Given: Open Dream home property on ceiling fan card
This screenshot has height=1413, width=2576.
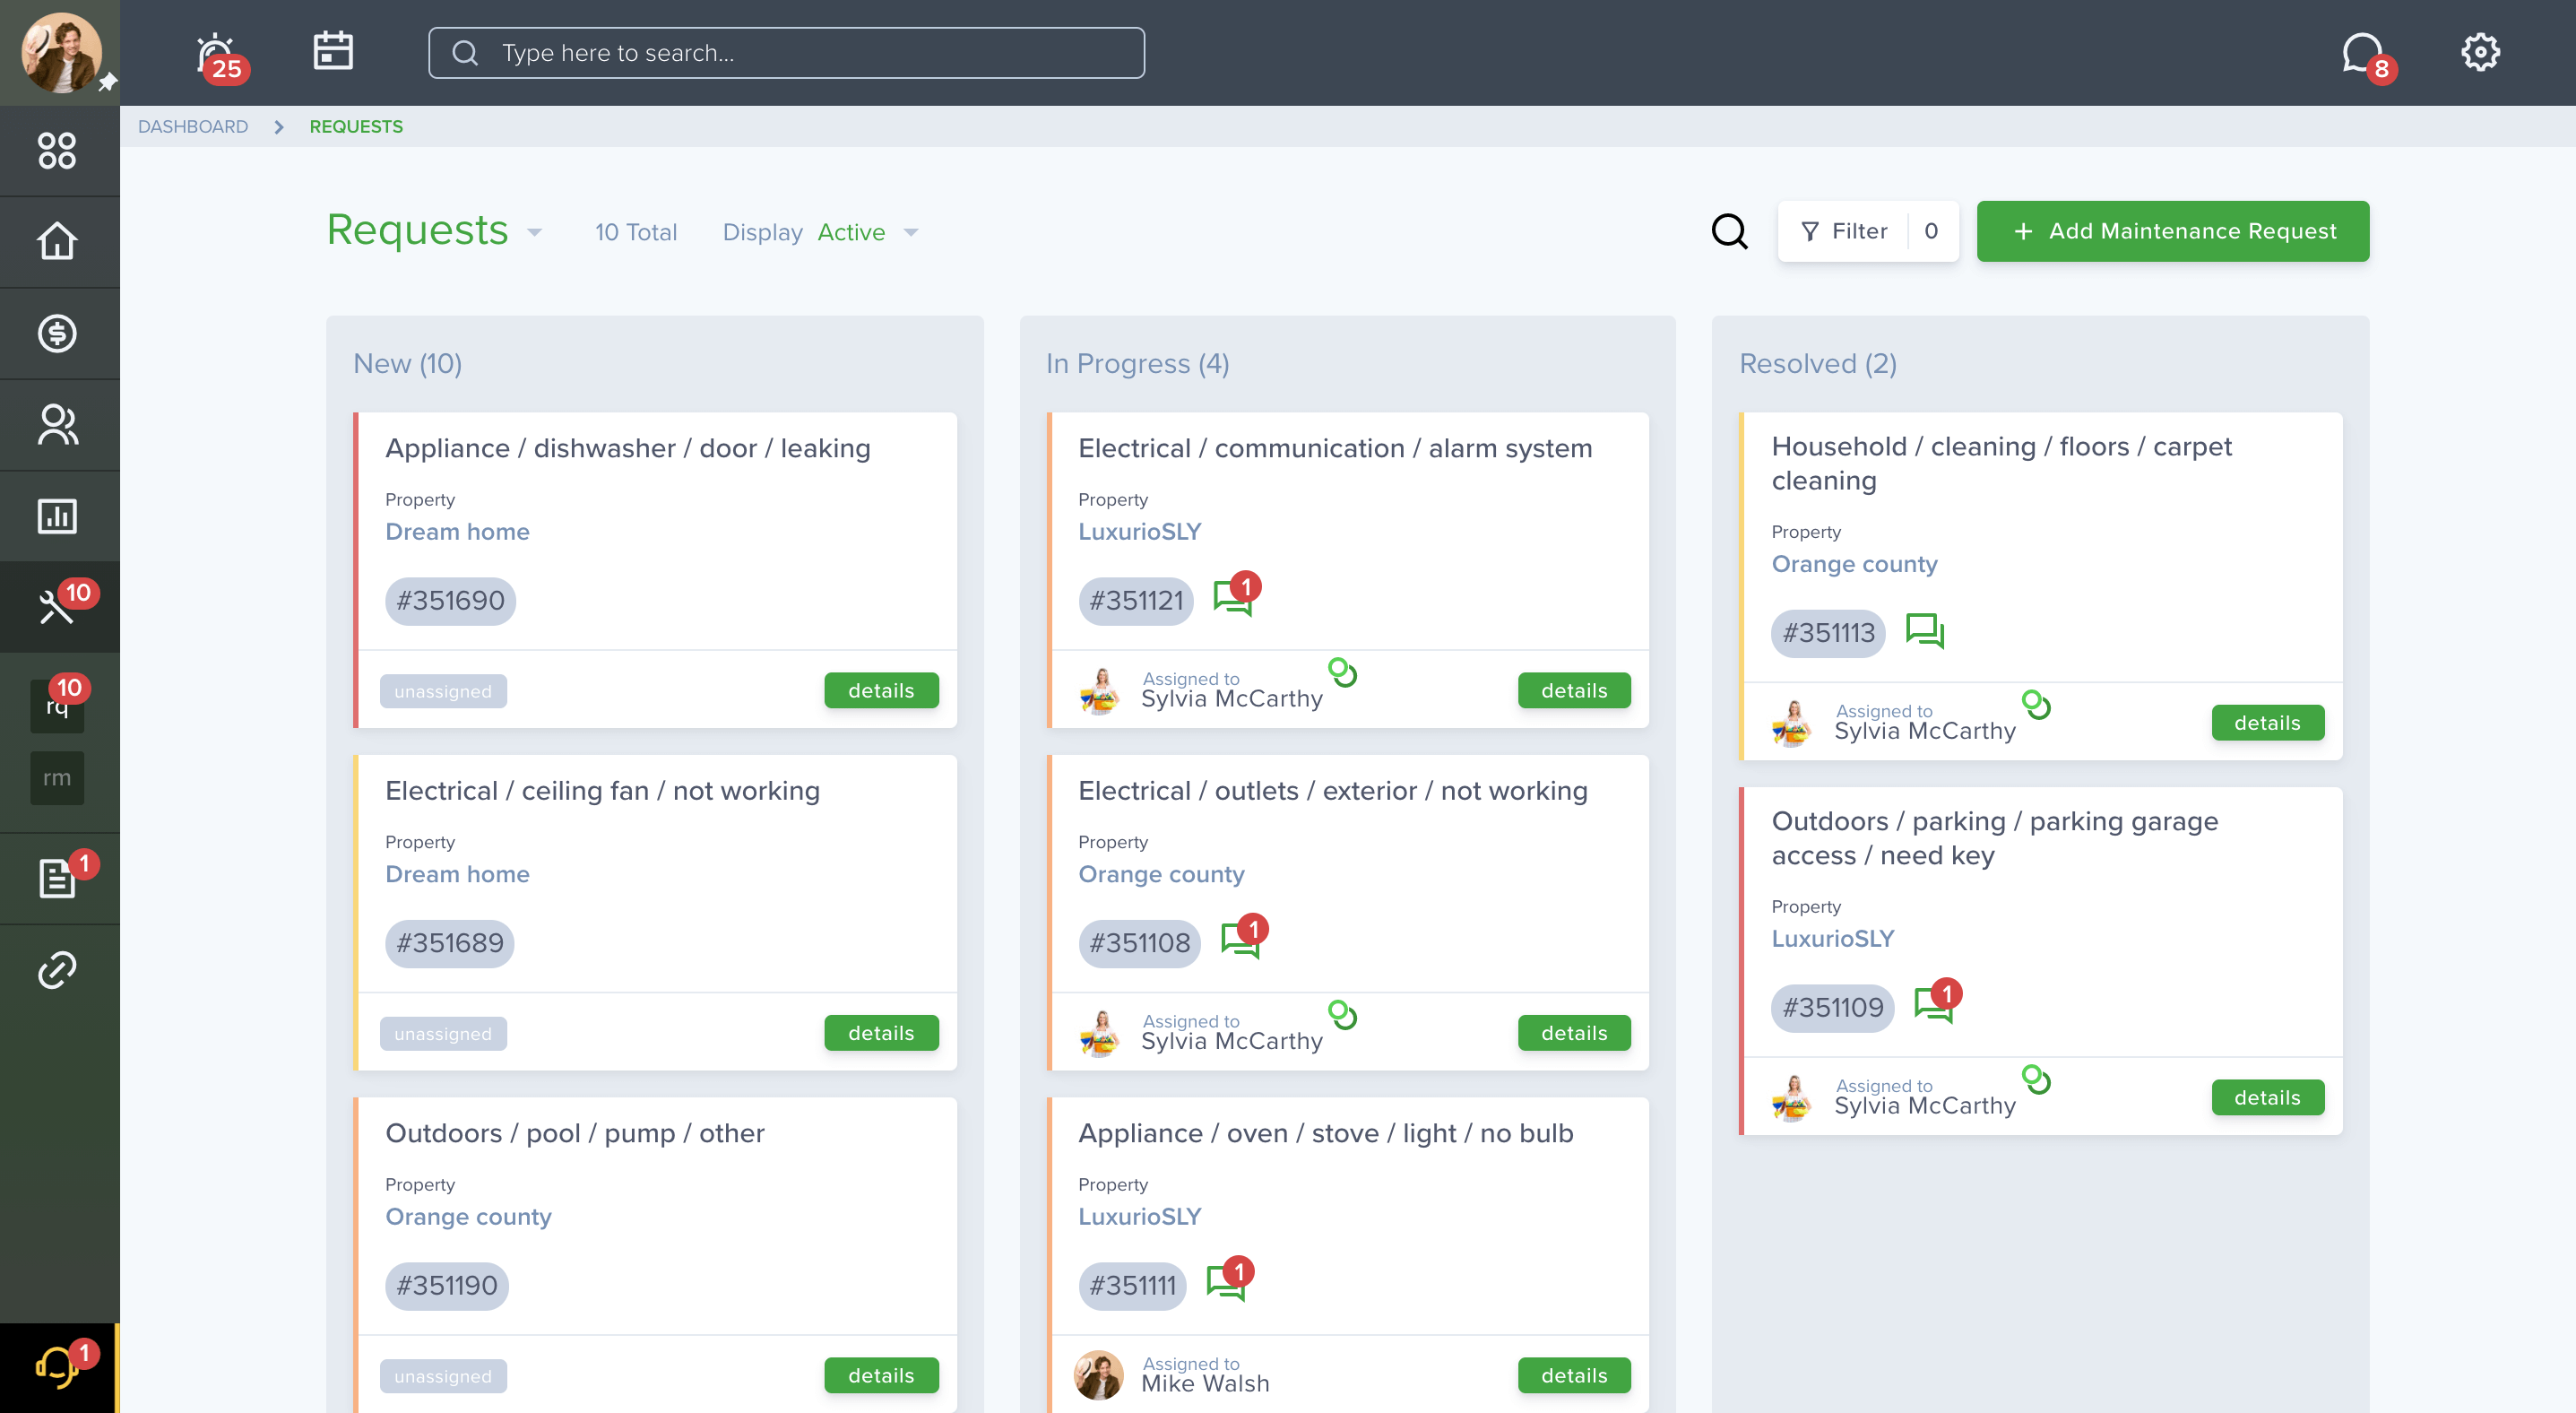Looking at the screenshot, I should pyautogui.click(x=457, y=874).
